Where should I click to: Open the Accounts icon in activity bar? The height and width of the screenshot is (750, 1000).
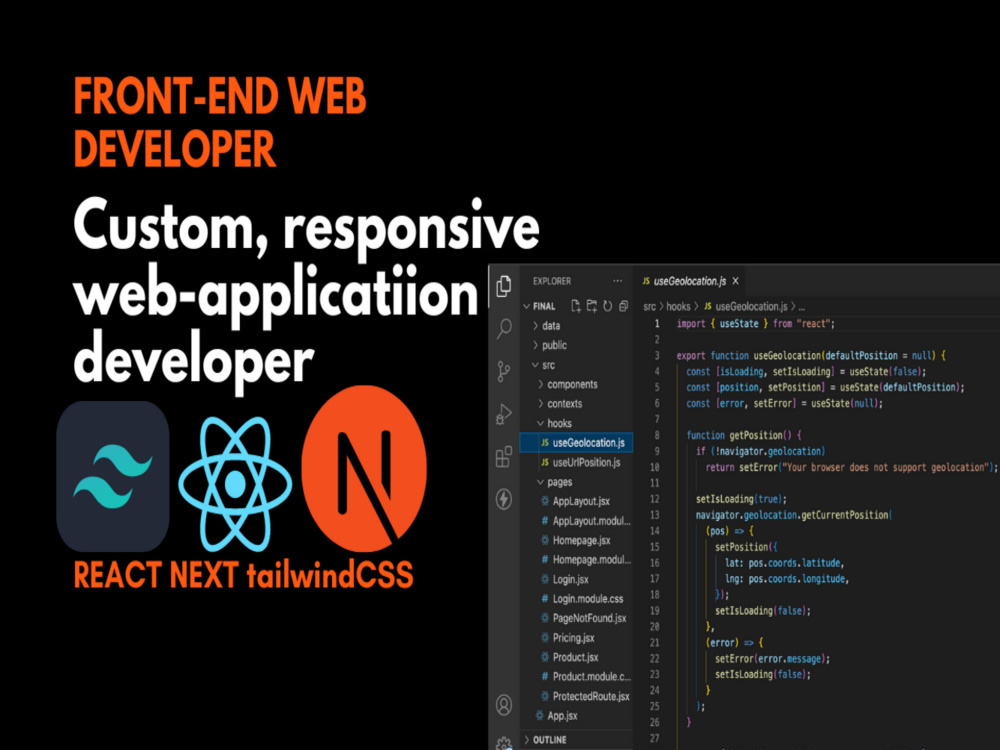(504, 705)
